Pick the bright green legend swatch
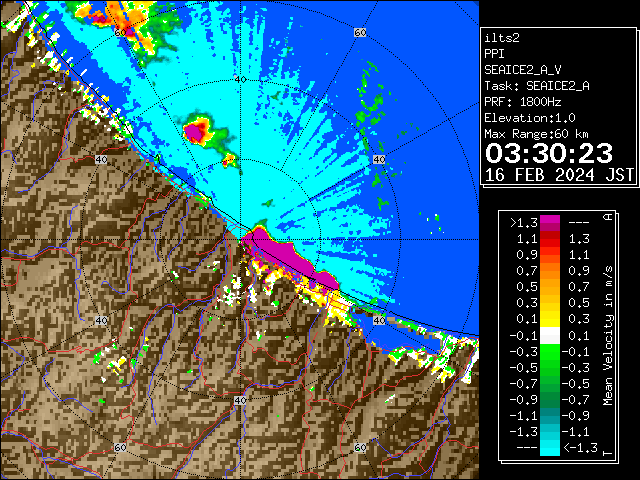Viewport: 640px width, 480px height. point(550,351)
